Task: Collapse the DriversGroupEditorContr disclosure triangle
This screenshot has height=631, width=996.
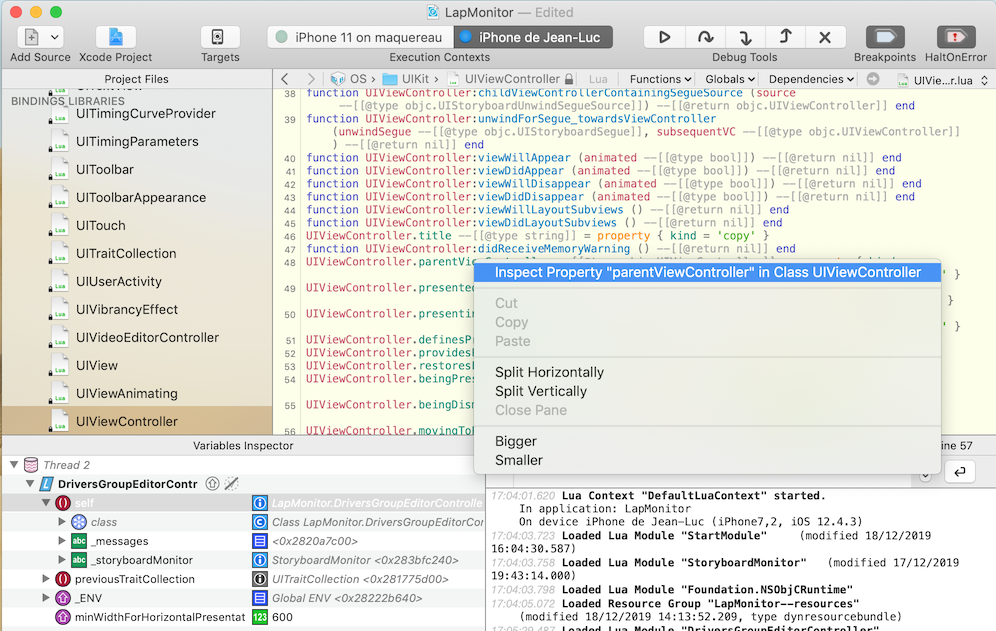Action: [x=30, y=484]
